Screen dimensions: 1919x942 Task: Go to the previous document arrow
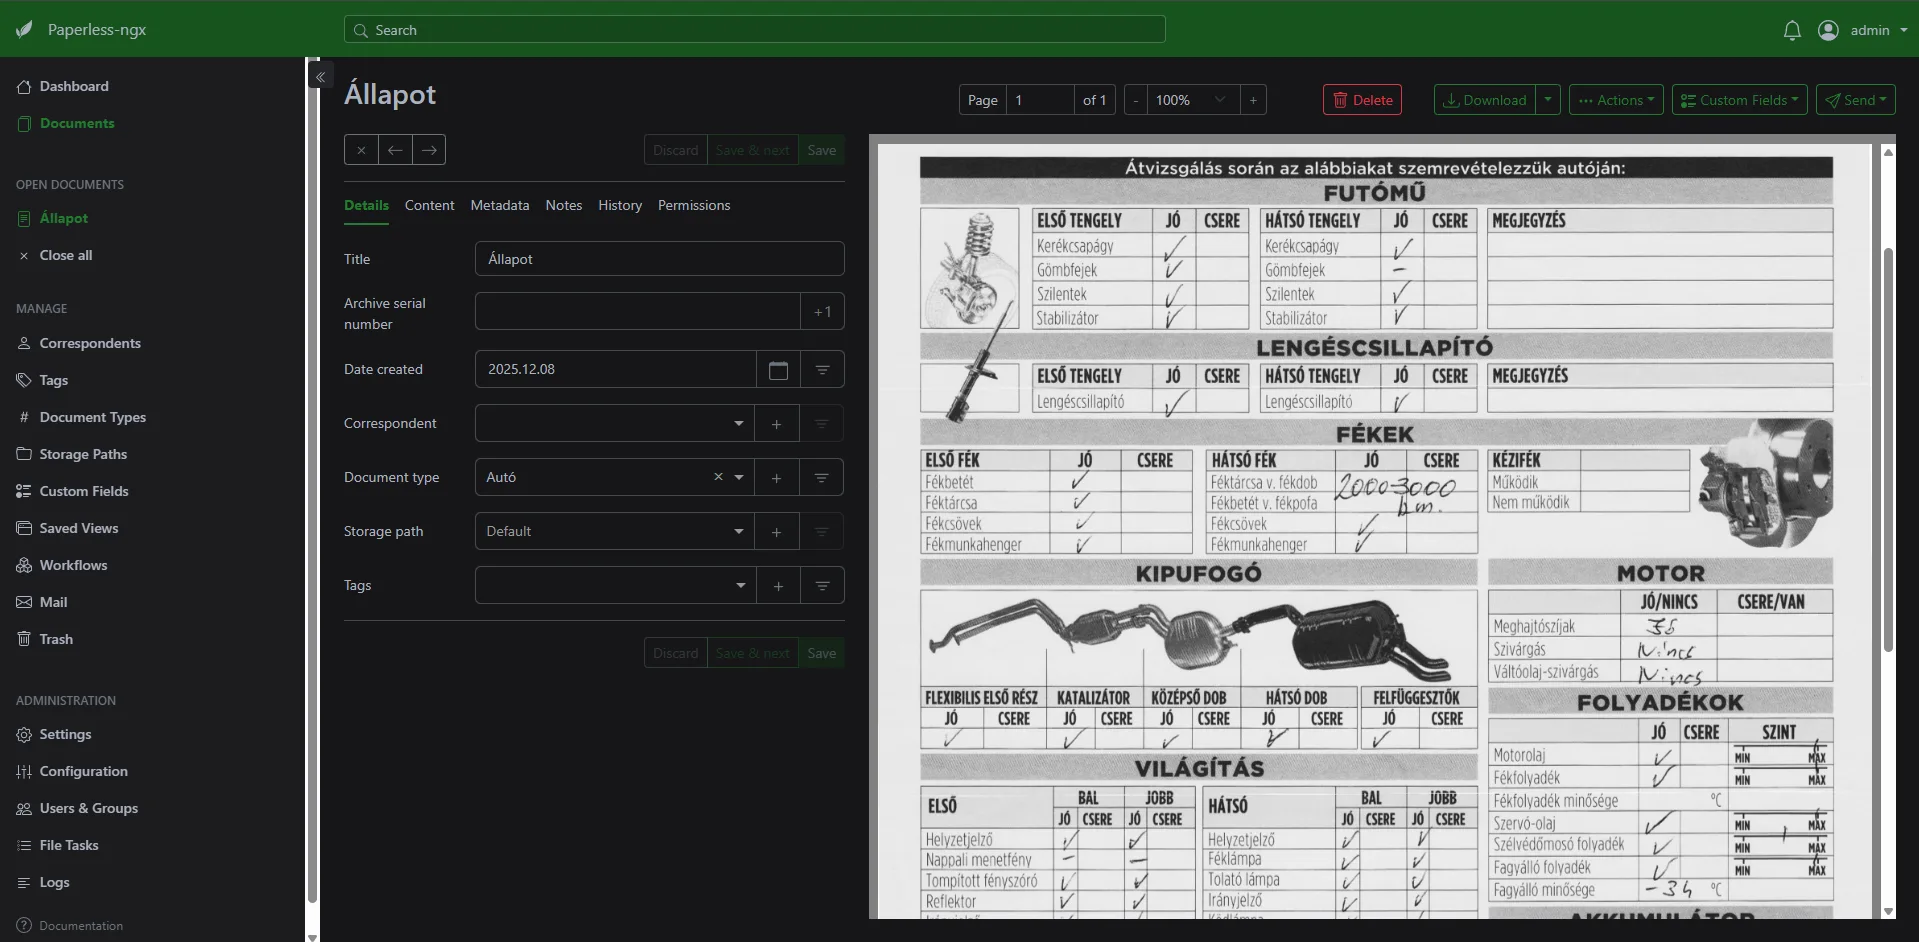[x=395, y=150]
